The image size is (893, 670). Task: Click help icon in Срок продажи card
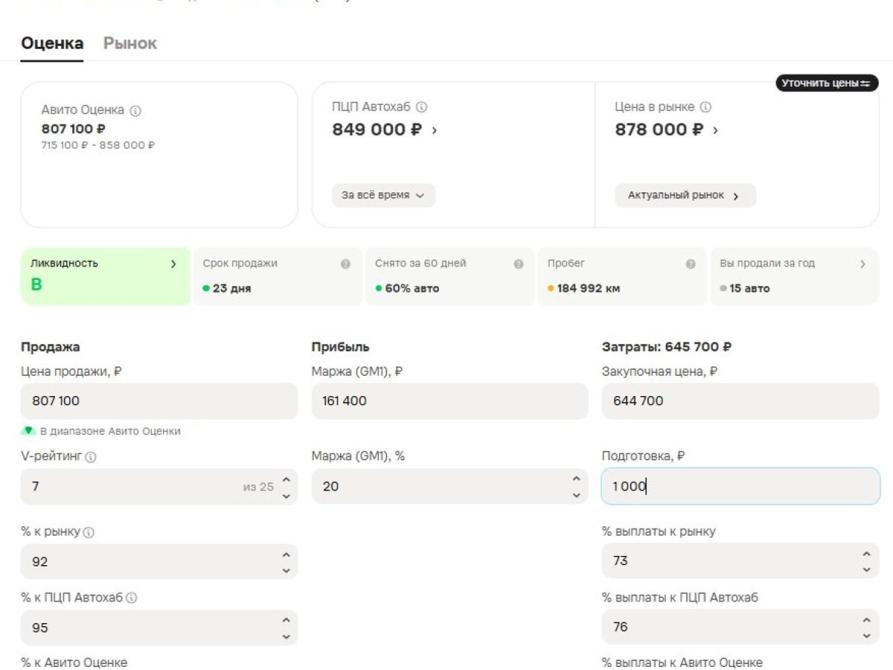coord(346,264)
